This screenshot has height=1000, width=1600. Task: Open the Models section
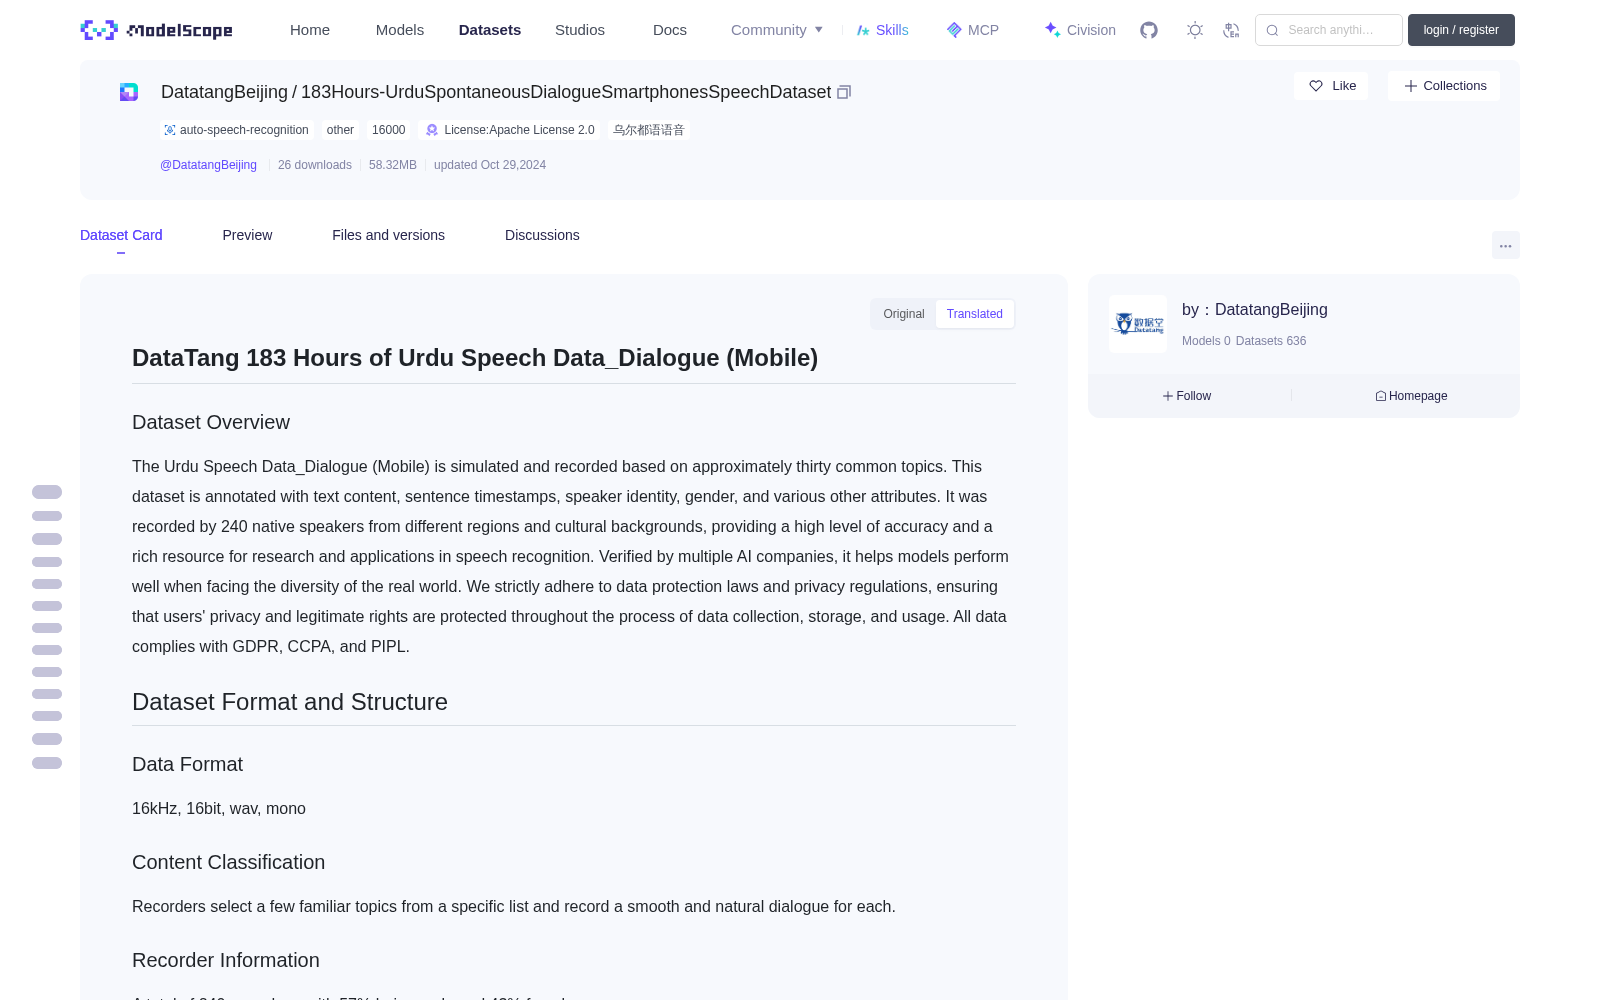[x=400, y=30]
